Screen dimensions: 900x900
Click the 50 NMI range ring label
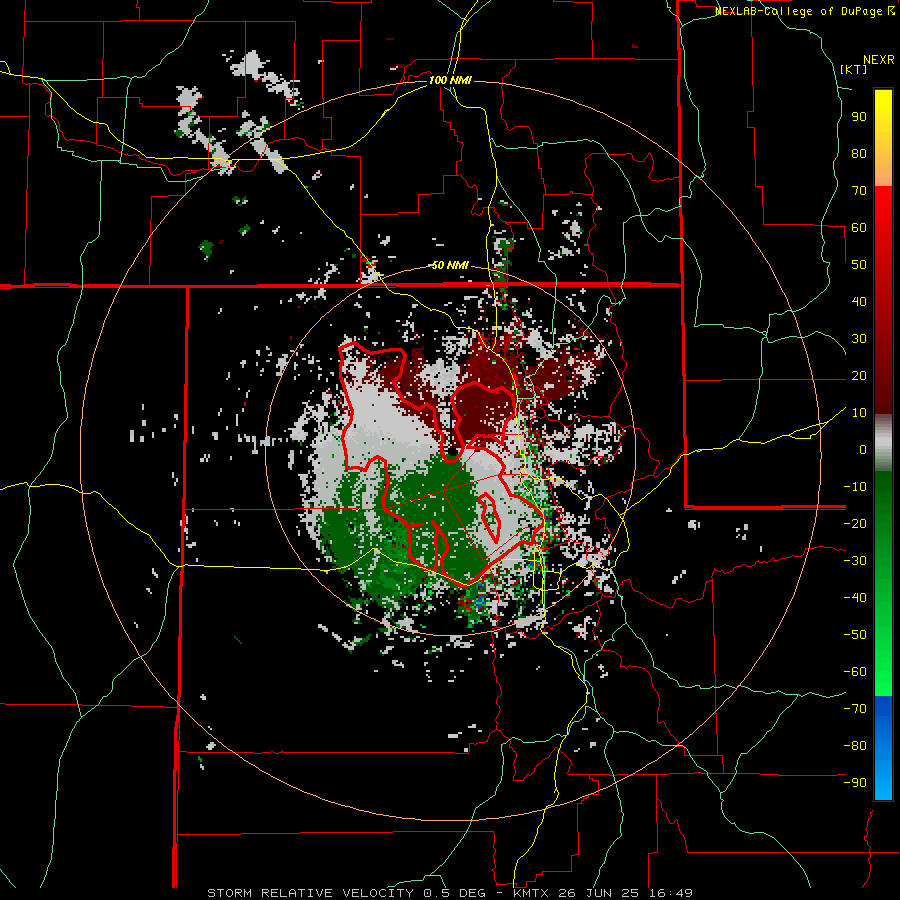(x=450, y=265)
